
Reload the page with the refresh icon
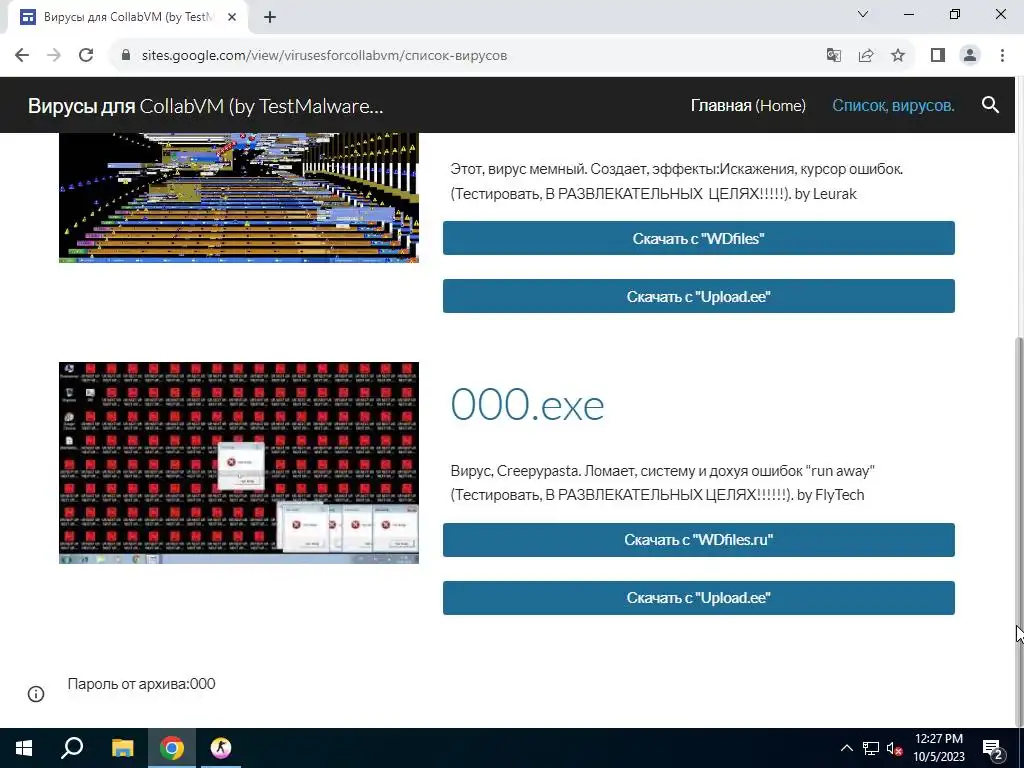[86, 55]
